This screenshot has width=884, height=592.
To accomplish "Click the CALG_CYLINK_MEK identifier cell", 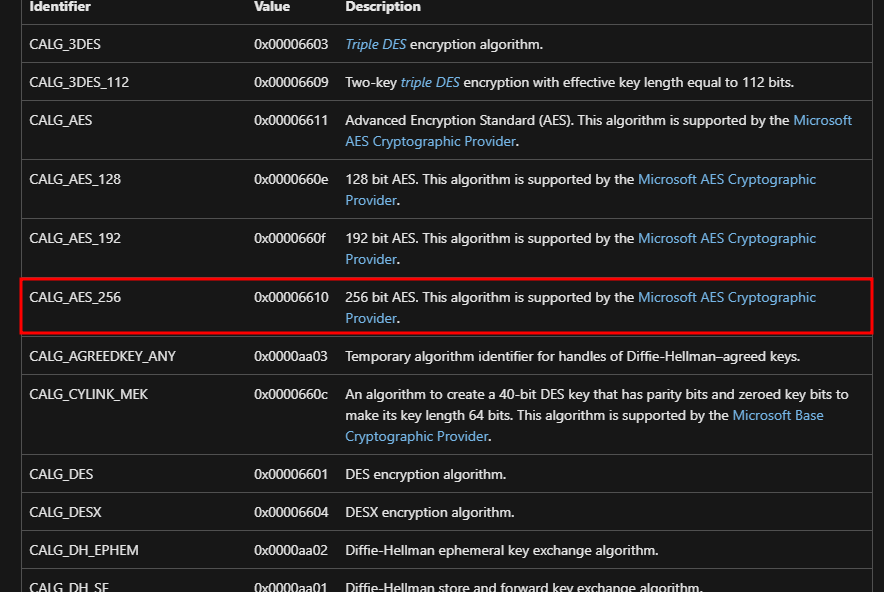I will (x=88, y=395).
